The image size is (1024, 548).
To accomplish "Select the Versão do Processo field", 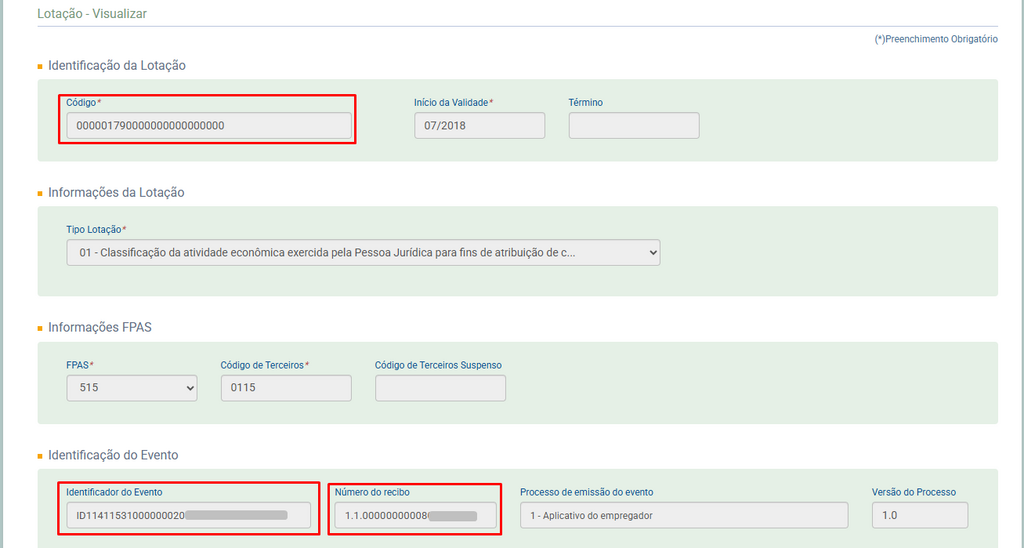I will tap(919, 516).
